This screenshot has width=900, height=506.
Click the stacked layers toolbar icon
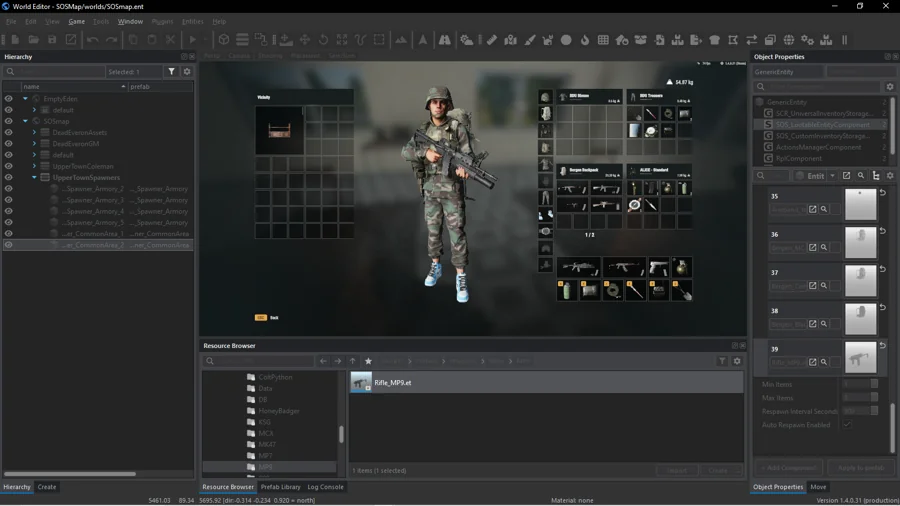(242, 40)
